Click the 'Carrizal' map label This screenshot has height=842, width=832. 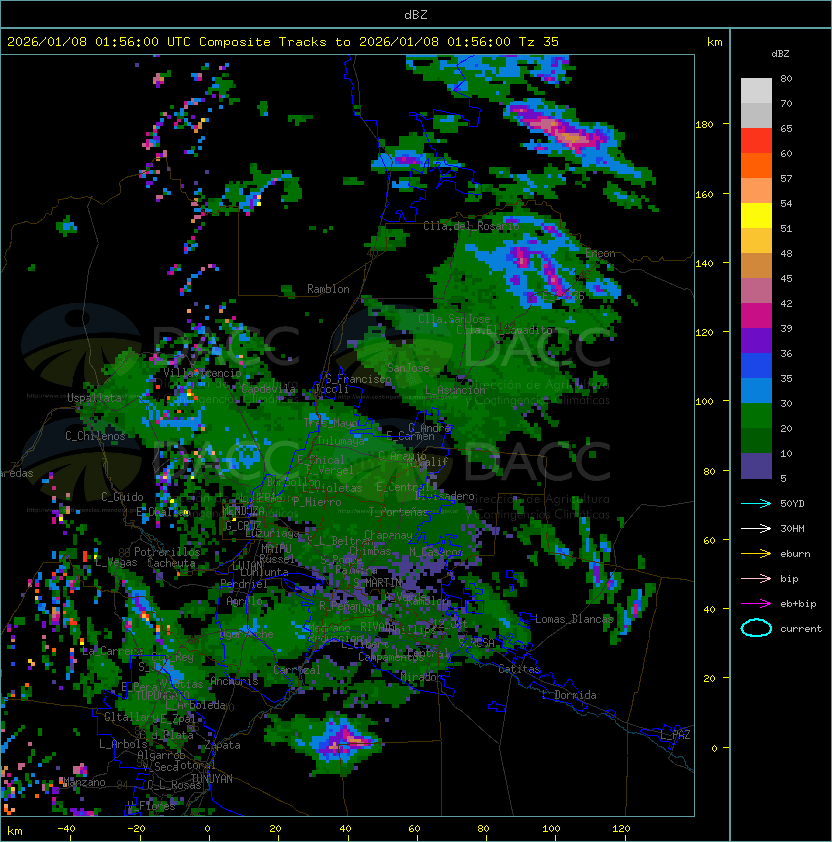point(297,670)
